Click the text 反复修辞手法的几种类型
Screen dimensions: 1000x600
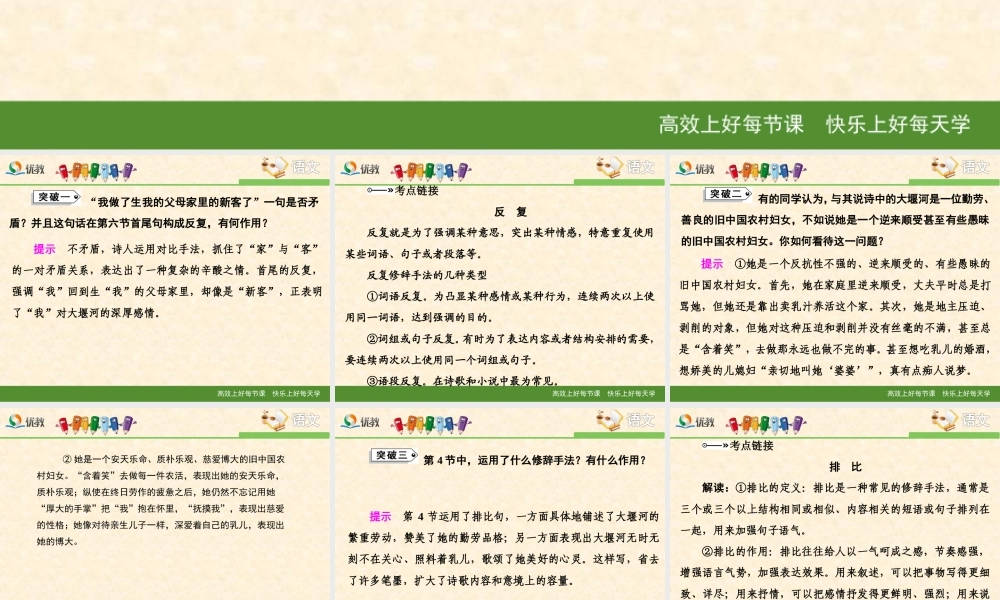(x=427, y=275)
